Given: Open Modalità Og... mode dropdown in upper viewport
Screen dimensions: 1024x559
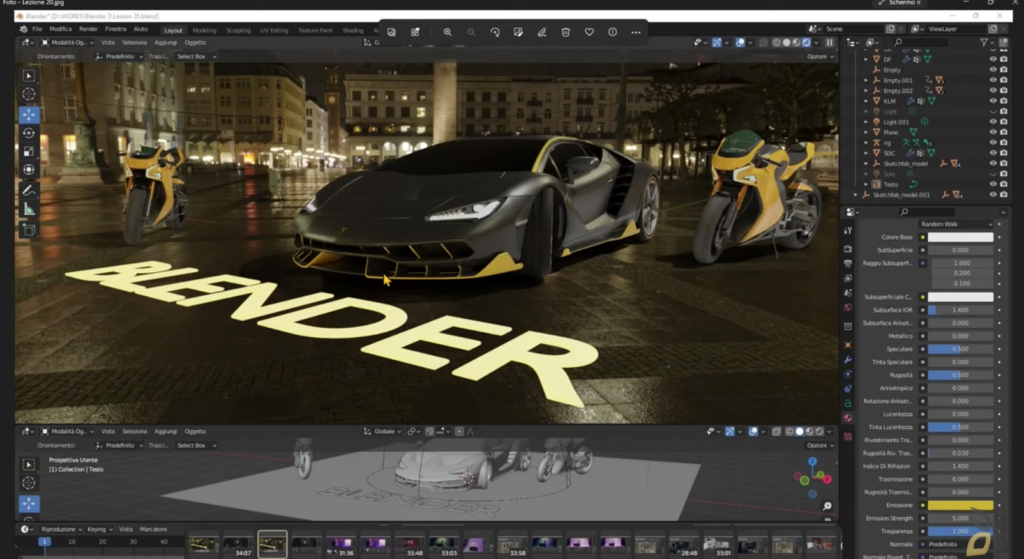Looking at the screenshot, I should click(x=67, y=42).
